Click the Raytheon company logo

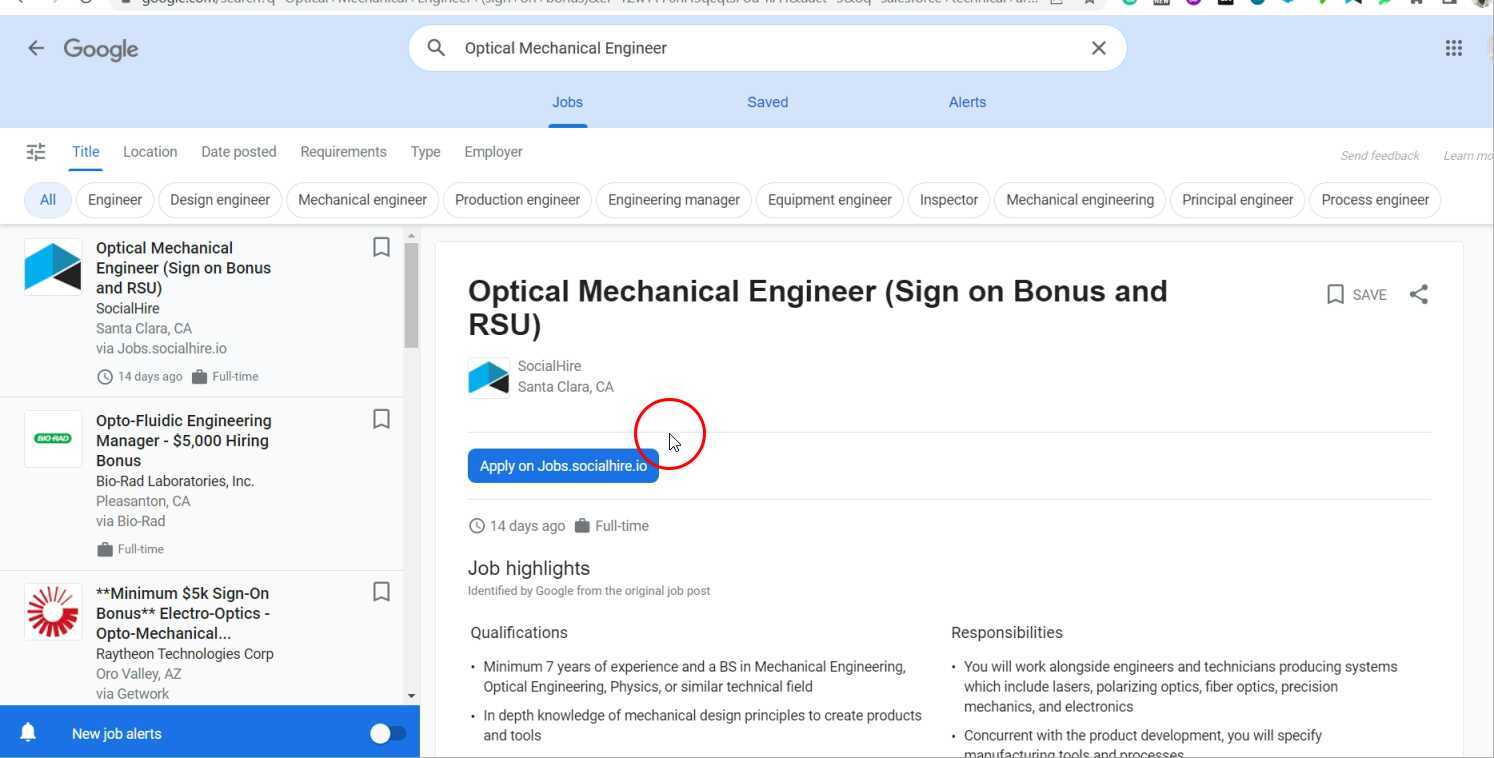(x=53, y=611)
